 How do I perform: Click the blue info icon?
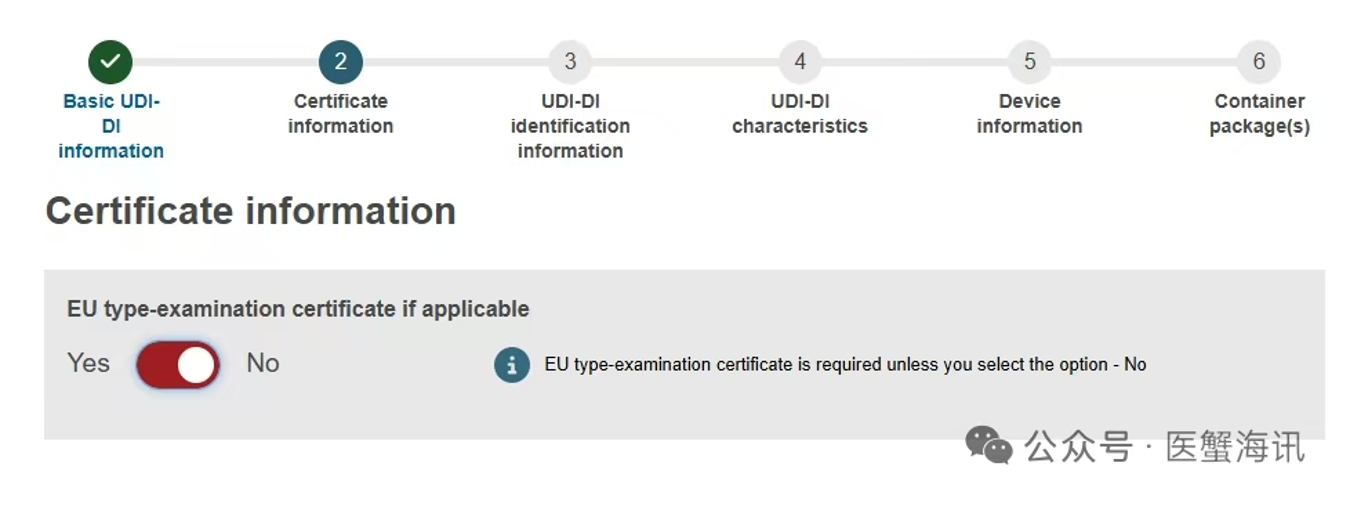tap(512, 365)
